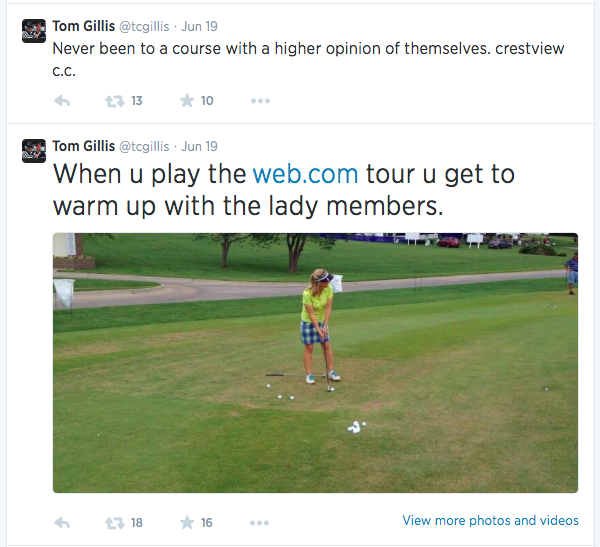600x547 pixels.
Task: Click @tcgillis handle on first tweet
Action: point(144,25)
